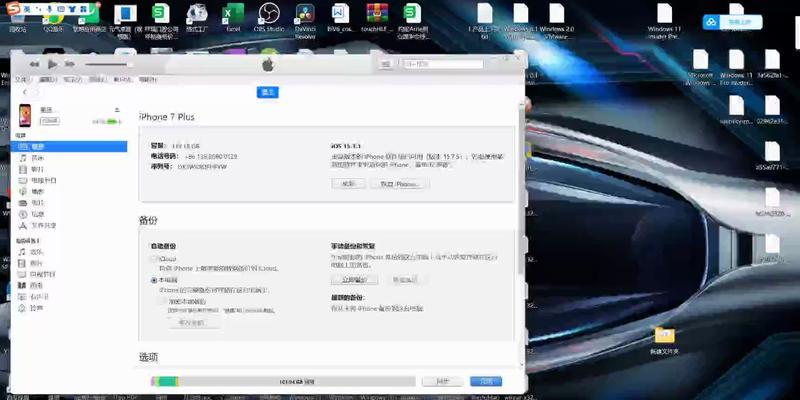Enable the encrypt local backup checkbox
Viewport: 800px width, 400px height.
[x=163, y=302]
